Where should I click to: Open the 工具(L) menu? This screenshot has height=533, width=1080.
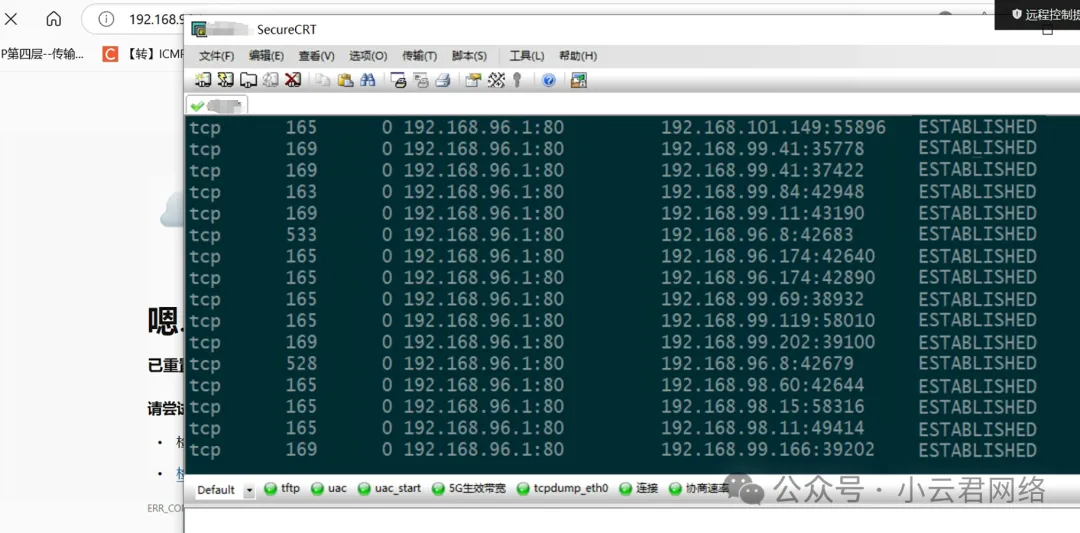point(526,56)
